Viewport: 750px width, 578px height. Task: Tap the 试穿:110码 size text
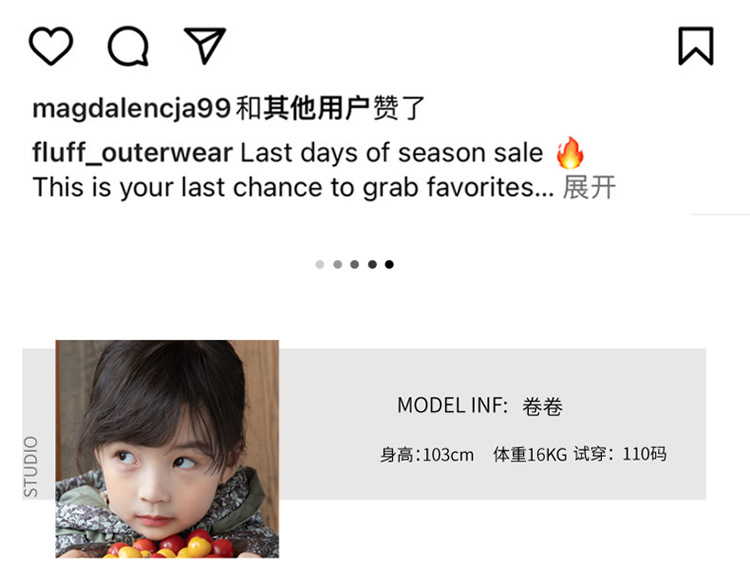(x=620, y=454)
